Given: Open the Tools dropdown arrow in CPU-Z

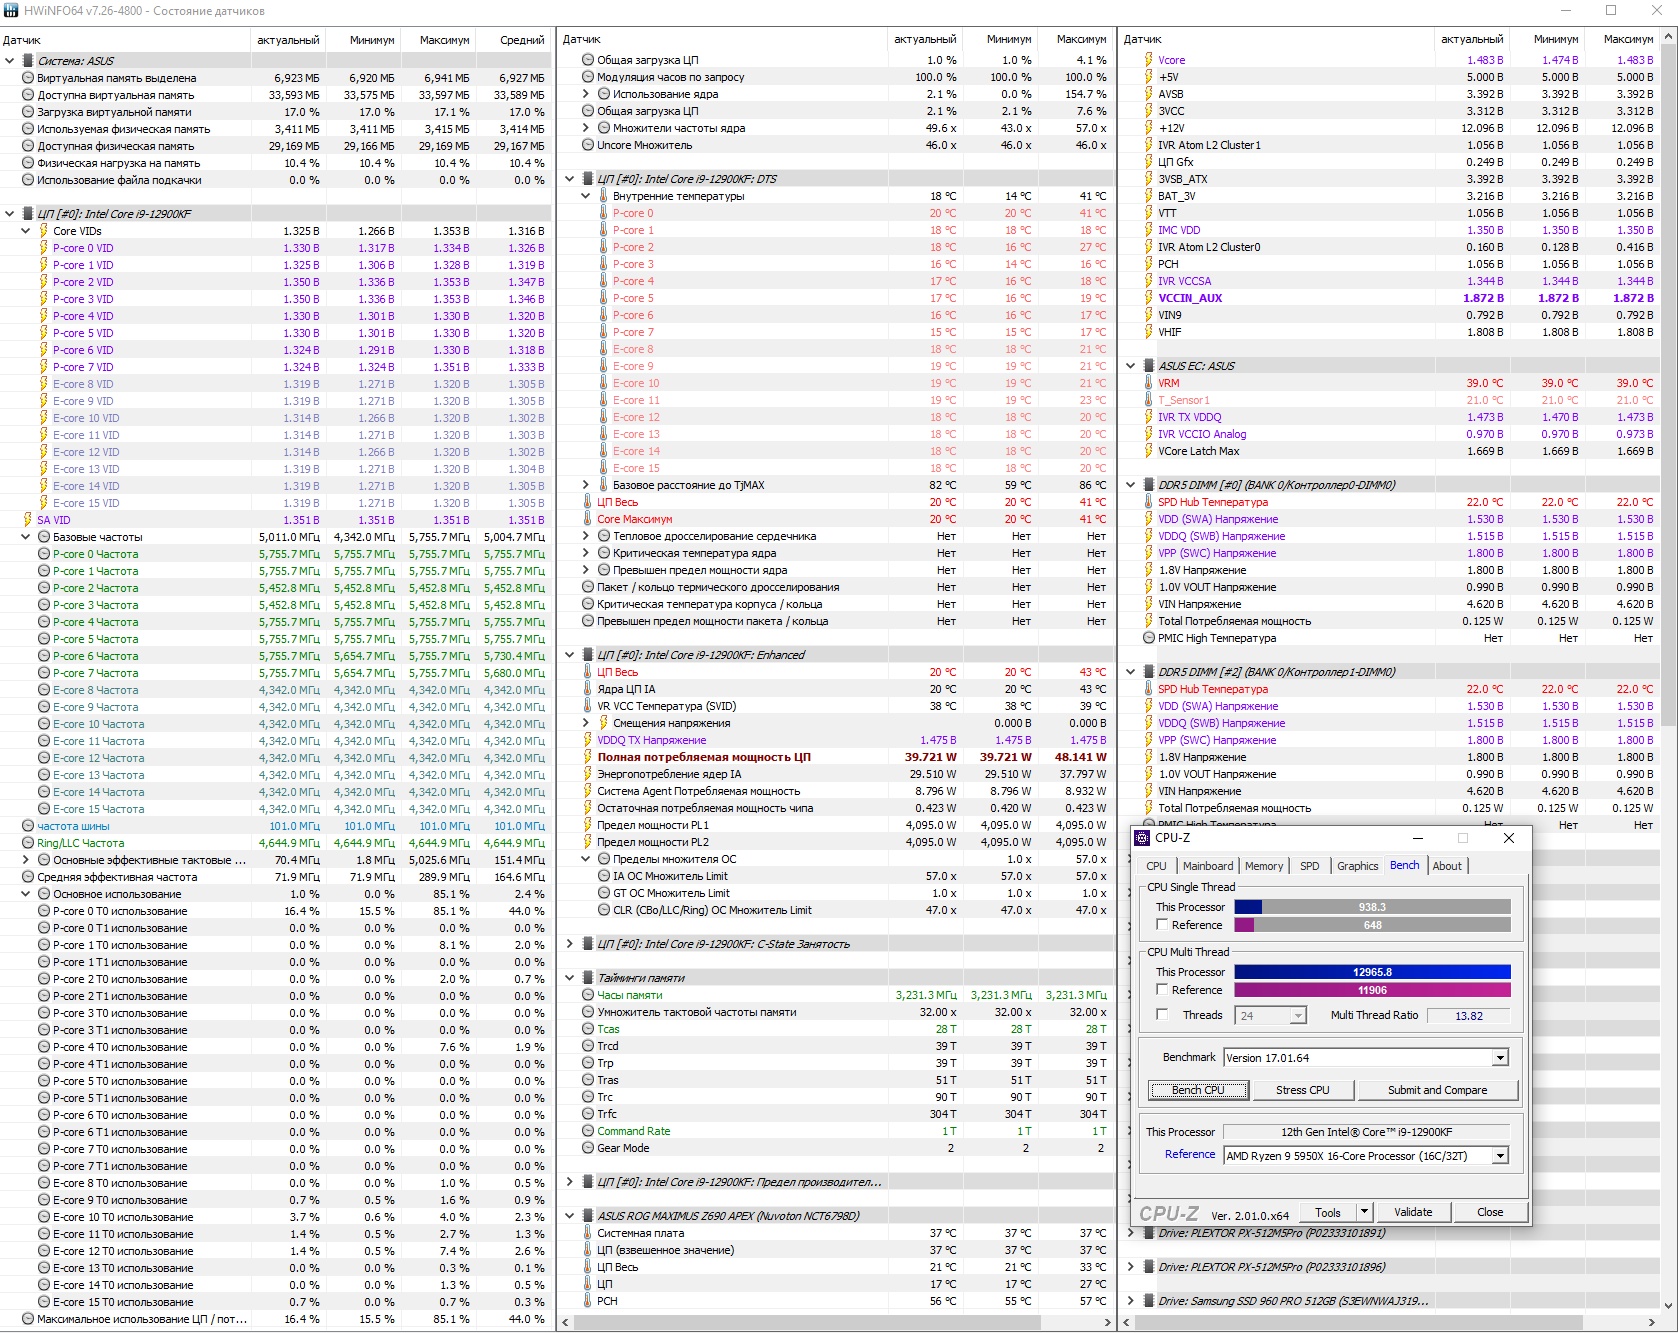Looking at the screenshot, I should 1364,1212.
